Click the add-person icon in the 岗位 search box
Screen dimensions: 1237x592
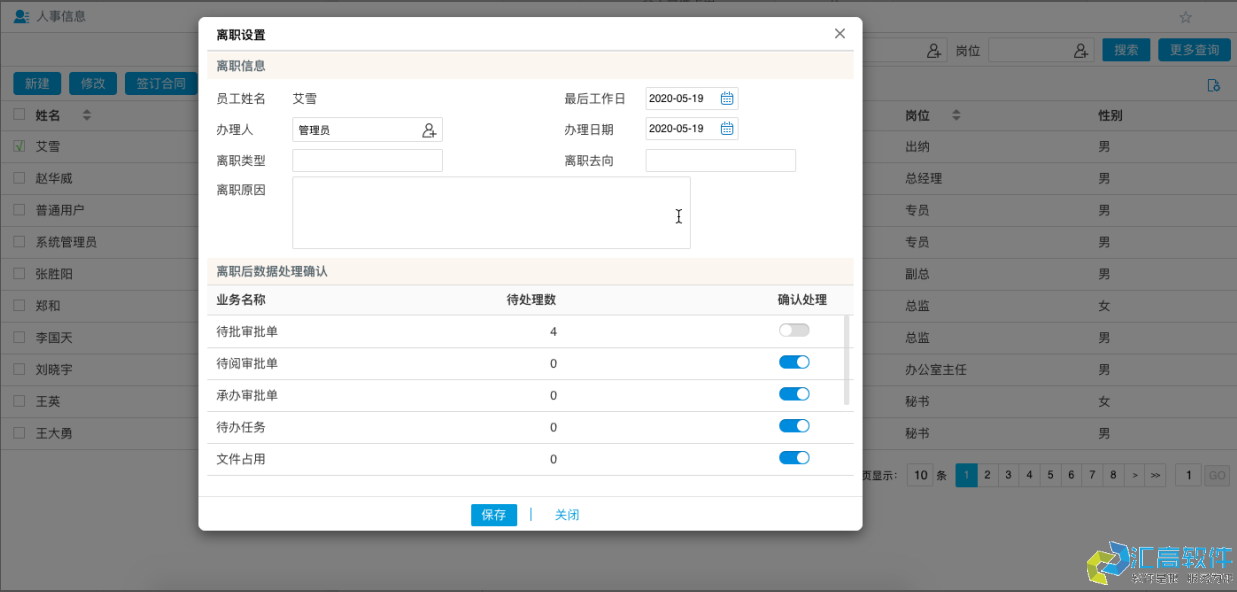pyautogui.click(x=1079, y=50)
